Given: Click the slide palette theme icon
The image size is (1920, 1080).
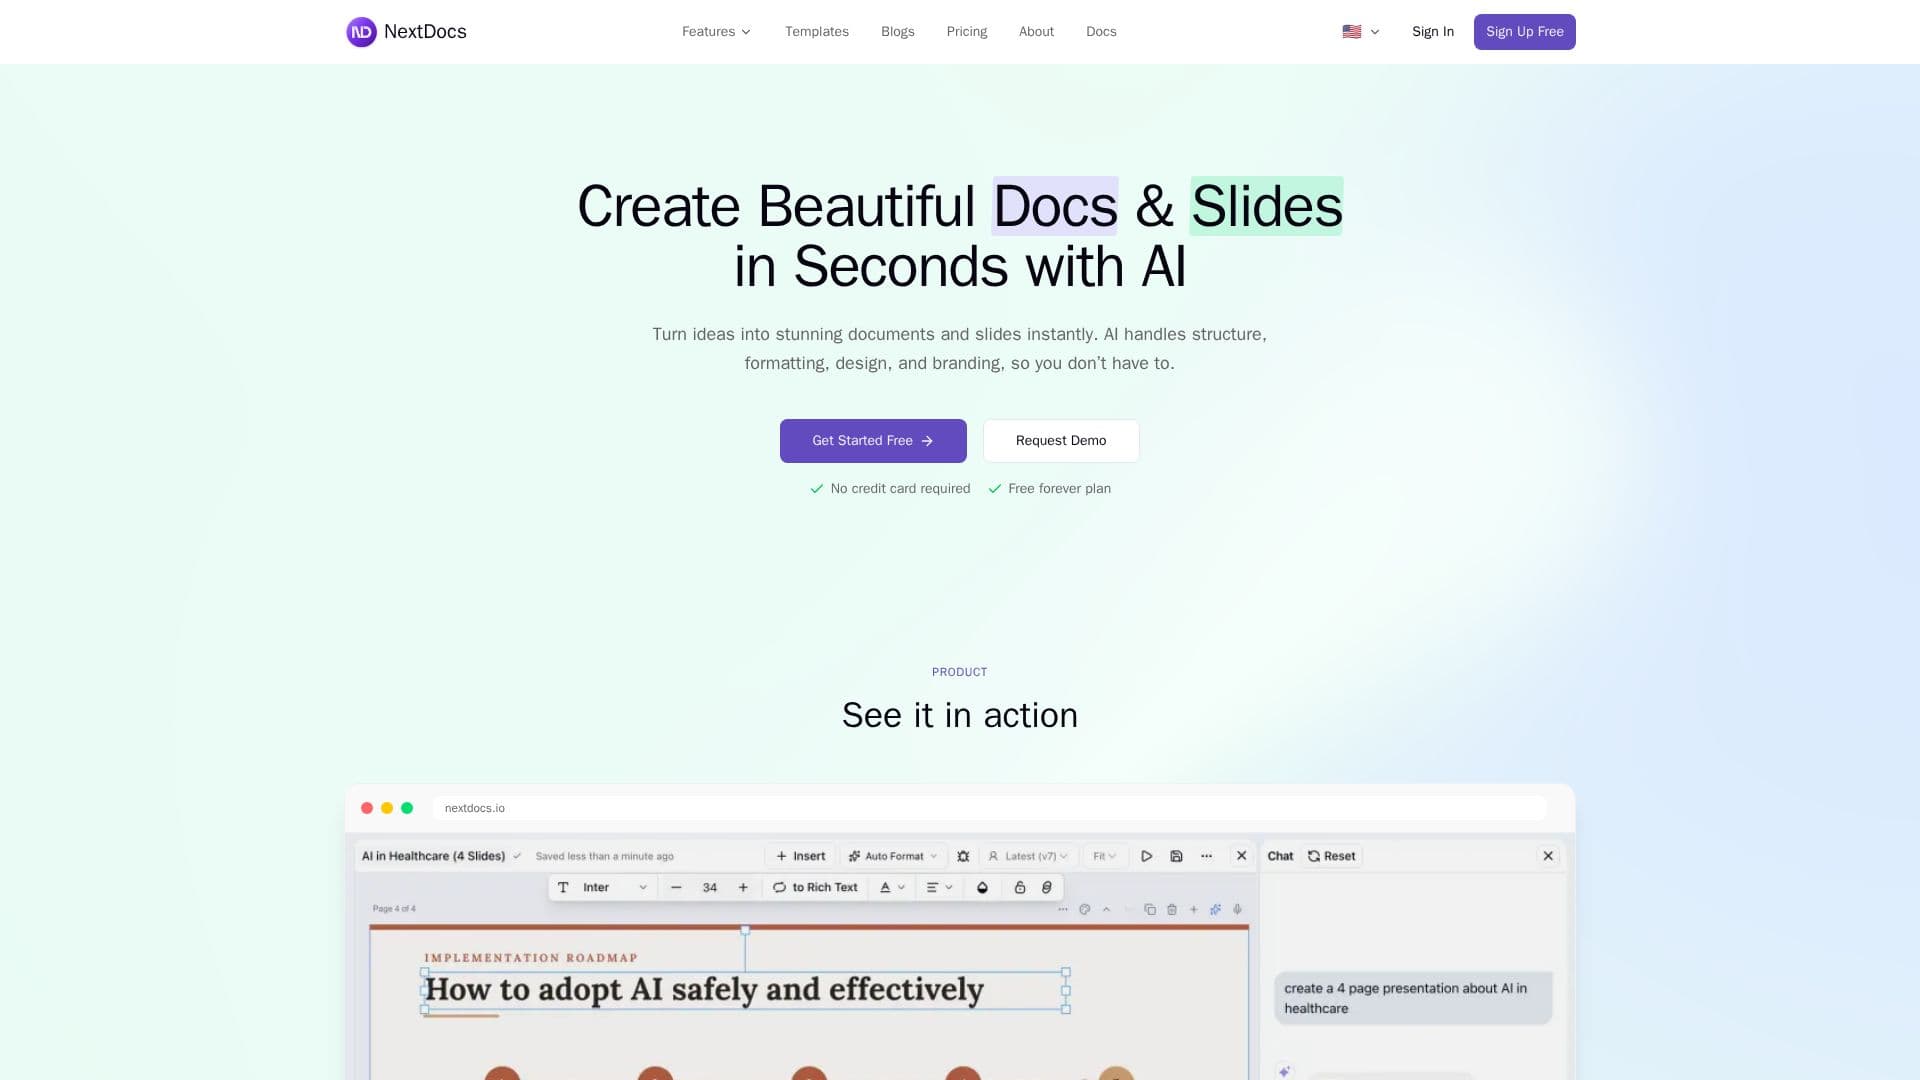Looking at the screenshot, I should click(1084, 910).
